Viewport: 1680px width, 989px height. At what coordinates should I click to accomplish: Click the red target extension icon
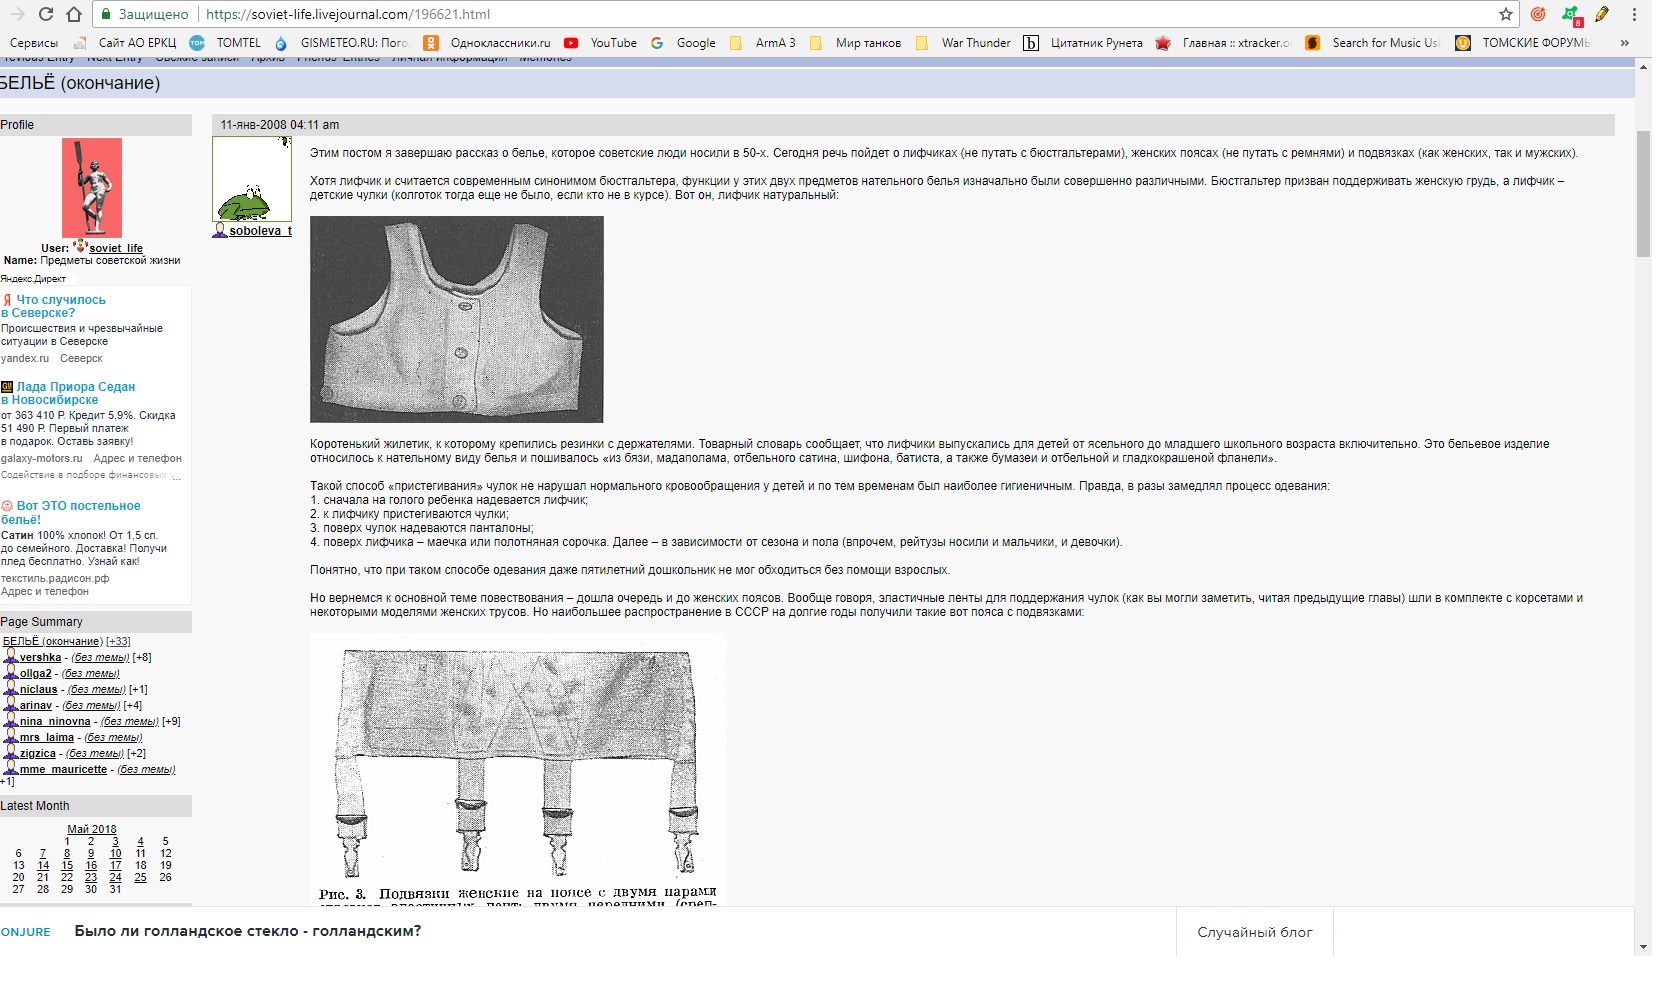click(1538, 14)
